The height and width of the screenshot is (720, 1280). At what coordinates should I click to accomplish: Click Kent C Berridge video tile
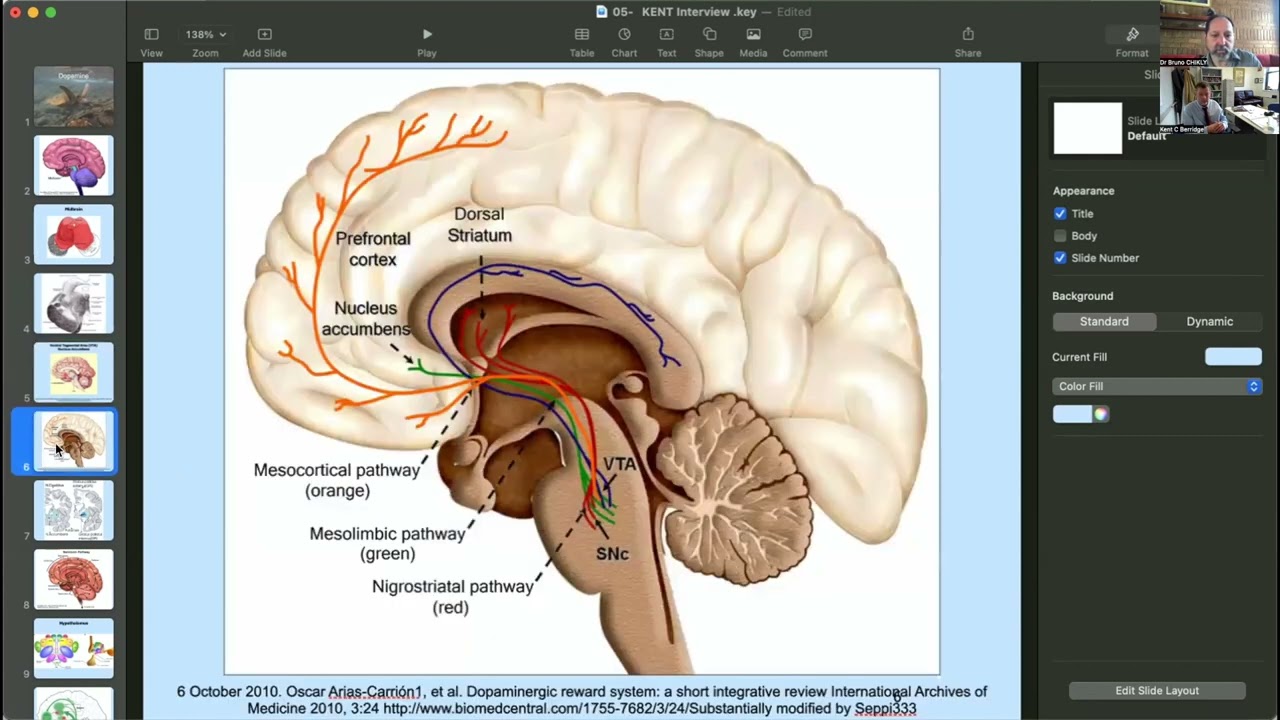pyautogui.click(x=1219, y=100)
